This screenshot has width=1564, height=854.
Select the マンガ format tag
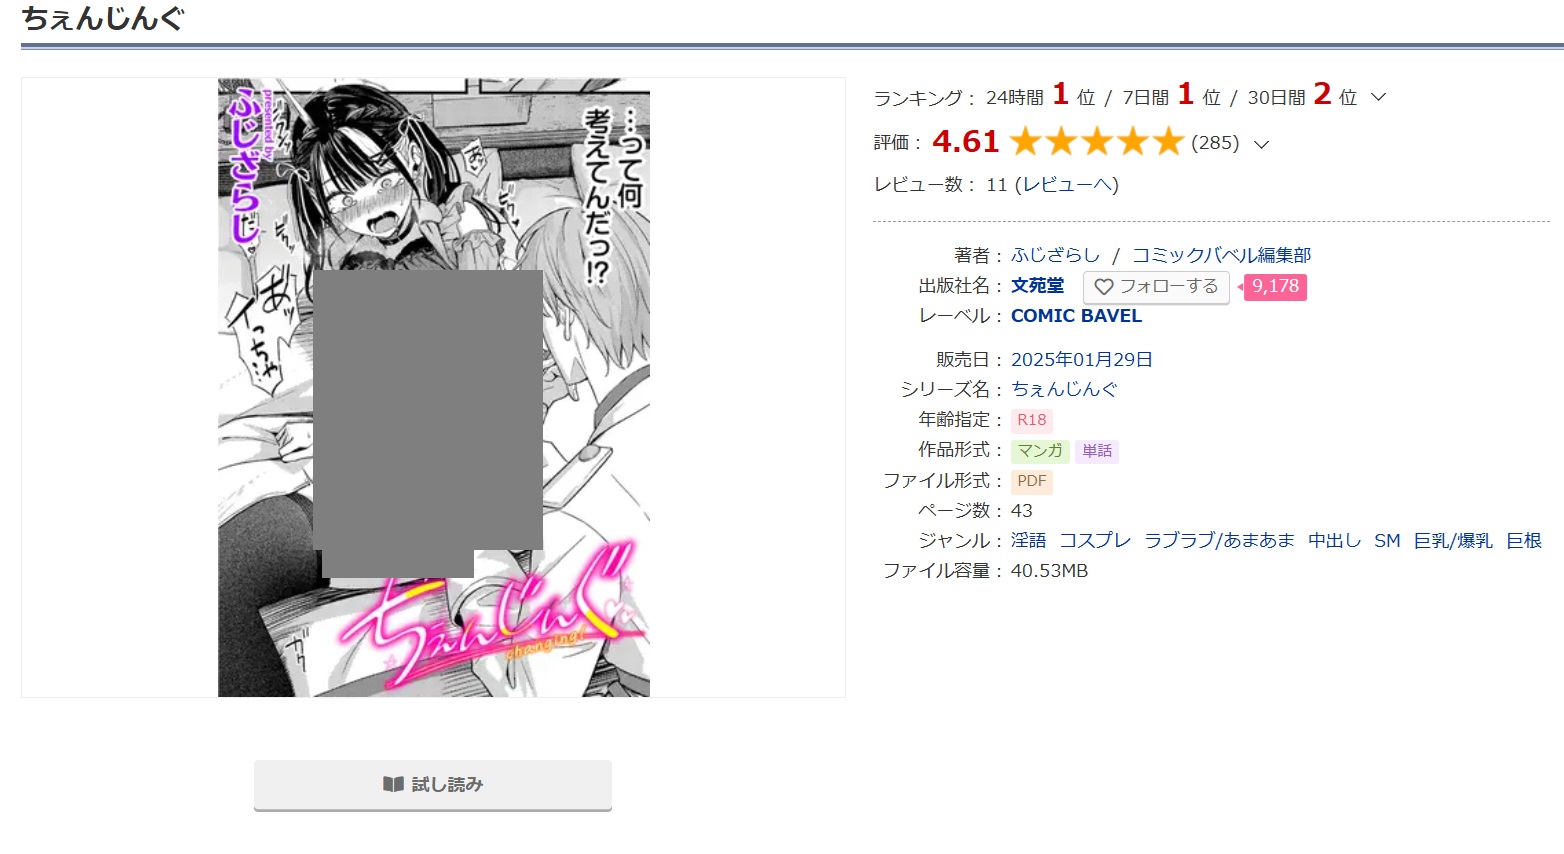tap(1040, 451)
